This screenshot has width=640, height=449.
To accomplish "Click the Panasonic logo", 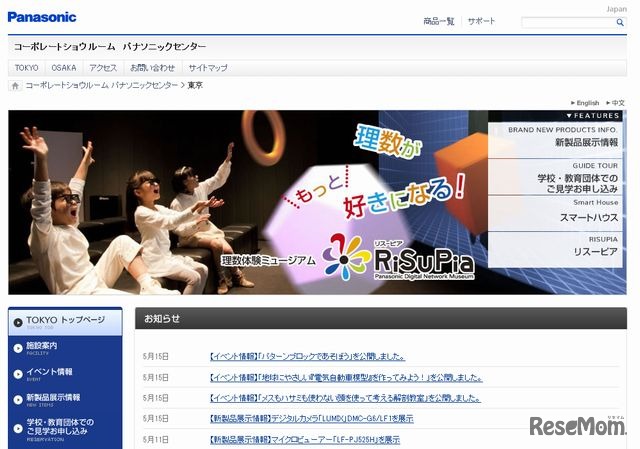I will pos(42,17).
